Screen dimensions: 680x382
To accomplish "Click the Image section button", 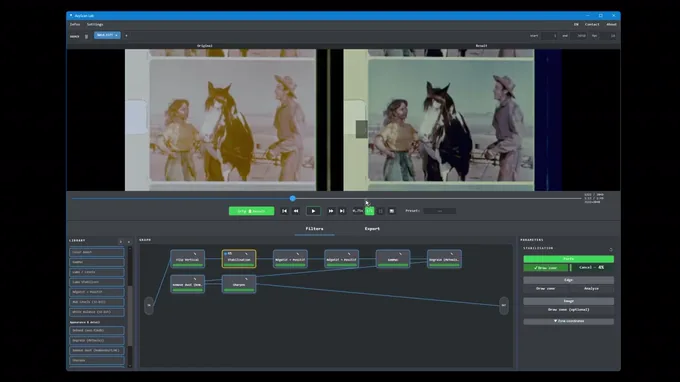I will [569, 301].
